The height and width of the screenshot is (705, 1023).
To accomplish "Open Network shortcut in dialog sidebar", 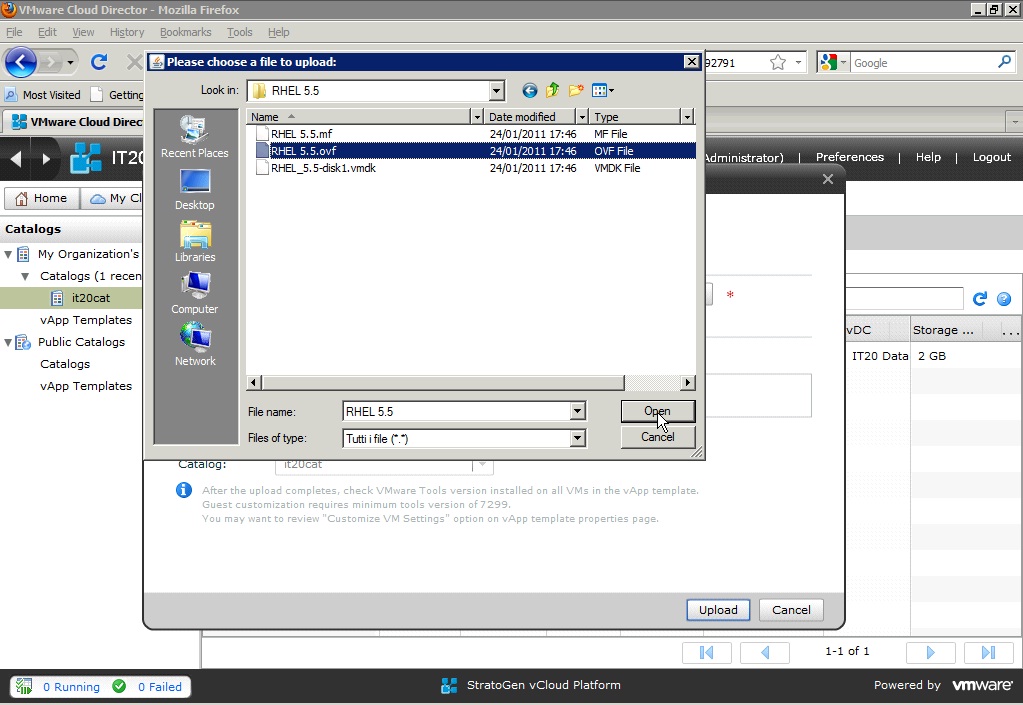I will [x=194, y=345].
